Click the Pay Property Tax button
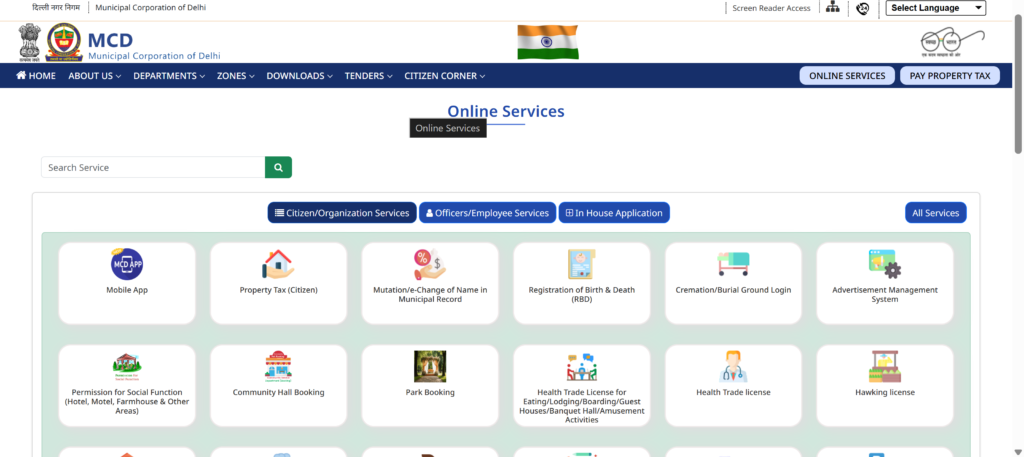Screen dimensions: 1024x457 click(949, 76)
